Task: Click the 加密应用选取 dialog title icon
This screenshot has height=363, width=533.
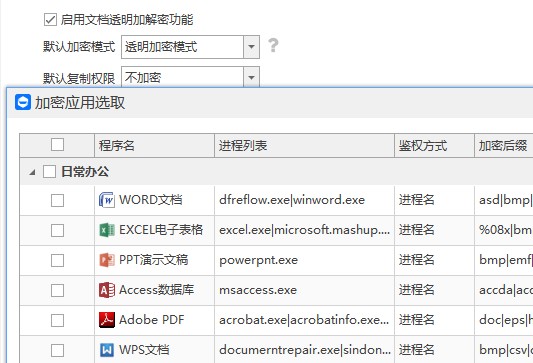Action: coord(23,102)
